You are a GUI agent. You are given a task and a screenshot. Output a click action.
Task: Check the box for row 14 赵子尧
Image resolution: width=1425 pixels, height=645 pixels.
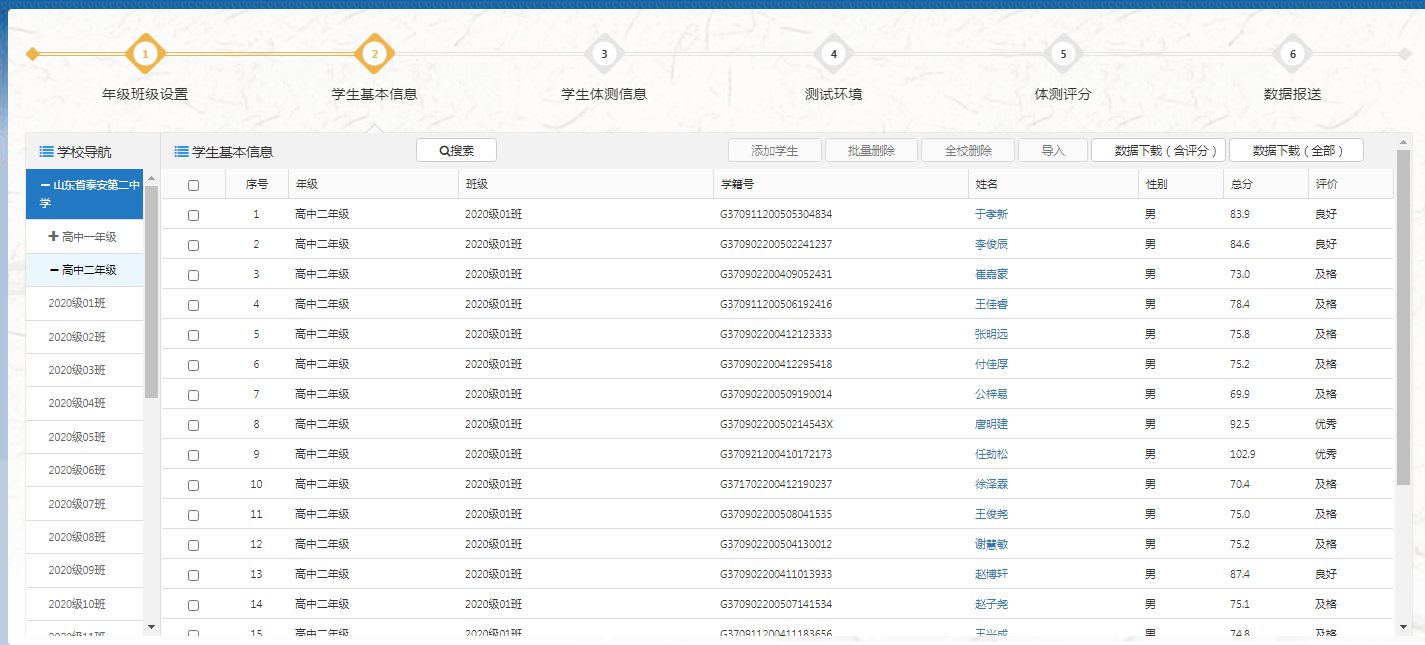click(x=194, y=605)
